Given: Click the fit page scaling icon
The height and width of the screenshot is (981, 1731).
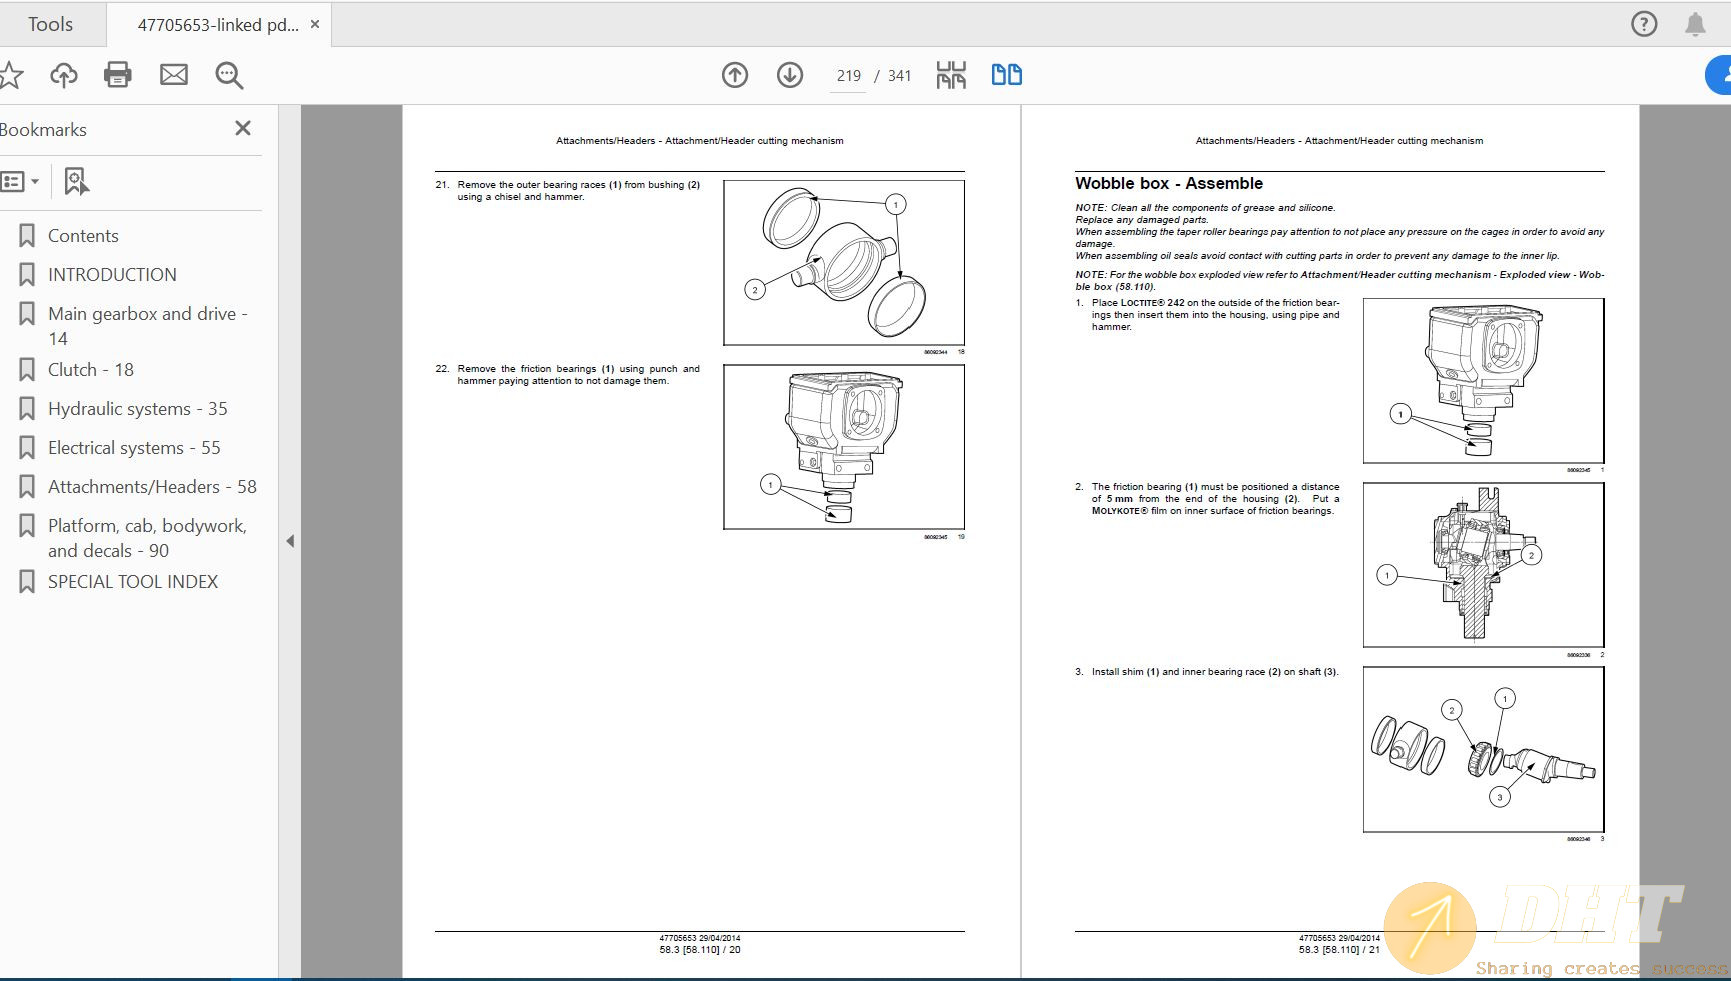Looking at the screenshot, I should pyautogui.click(x=951, y=75).
